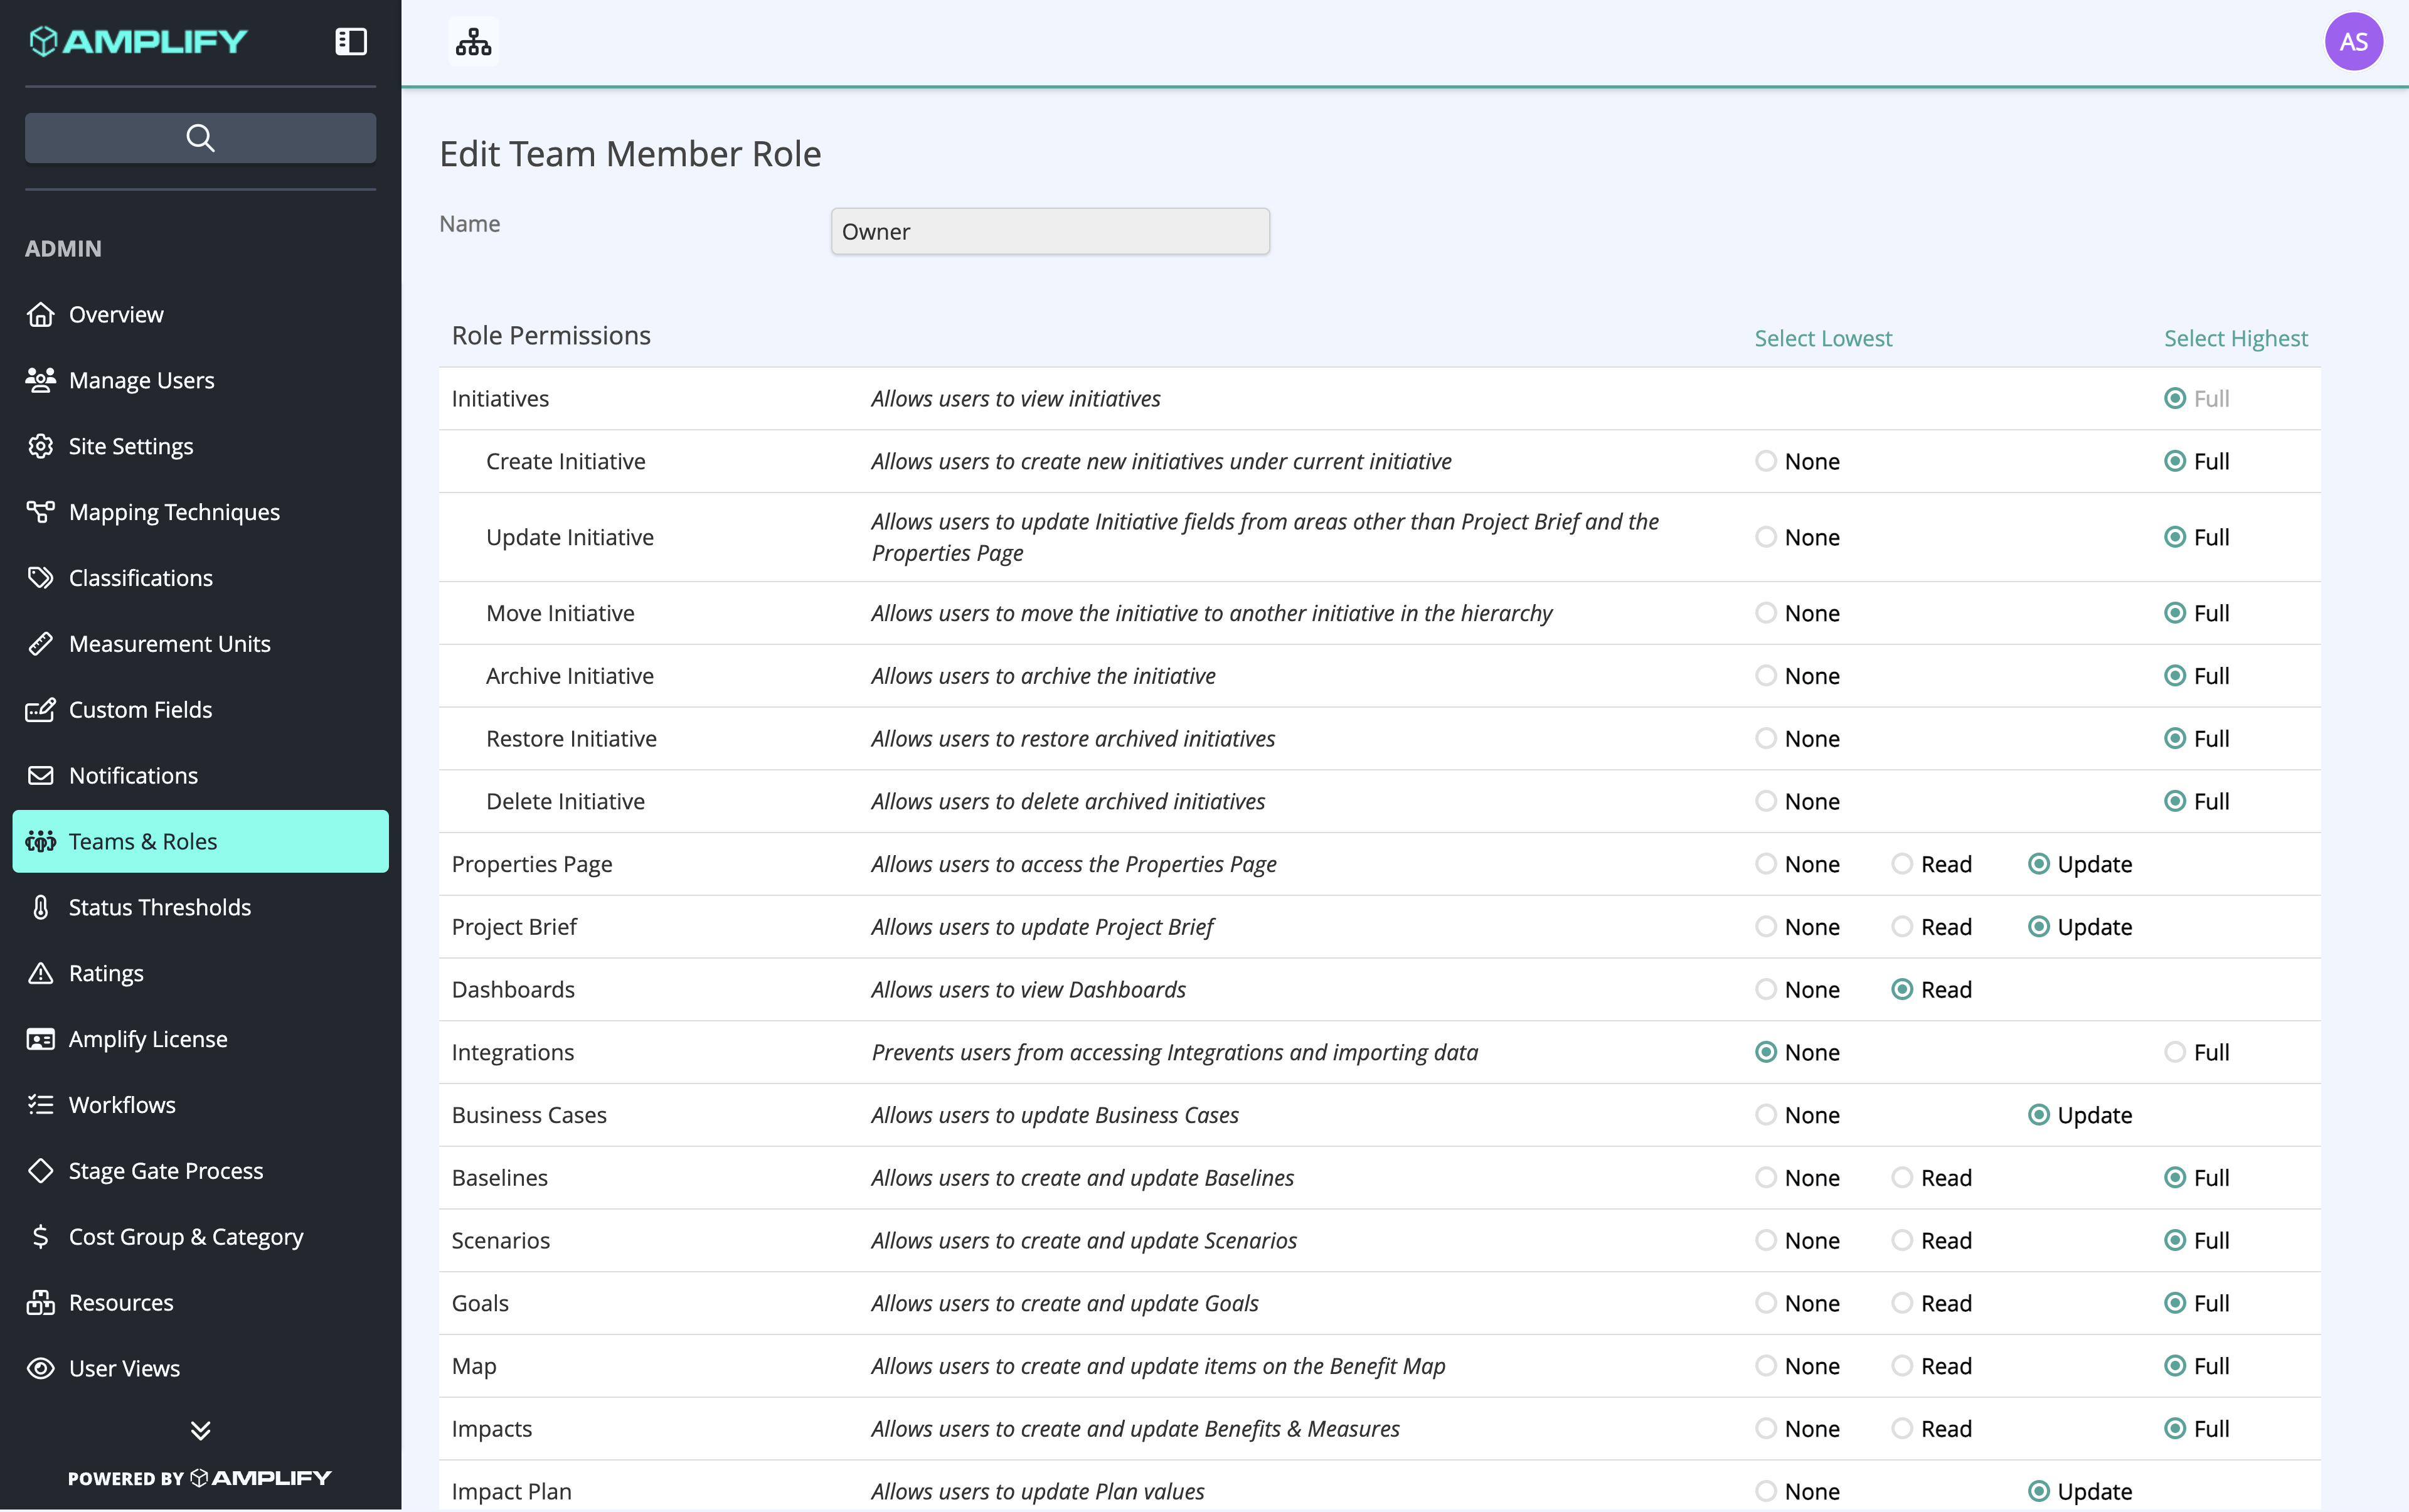Click the org chart icon in the top toolbar
The width and height of the screenshot is (2409, 1512).
(x=472, y=41)
